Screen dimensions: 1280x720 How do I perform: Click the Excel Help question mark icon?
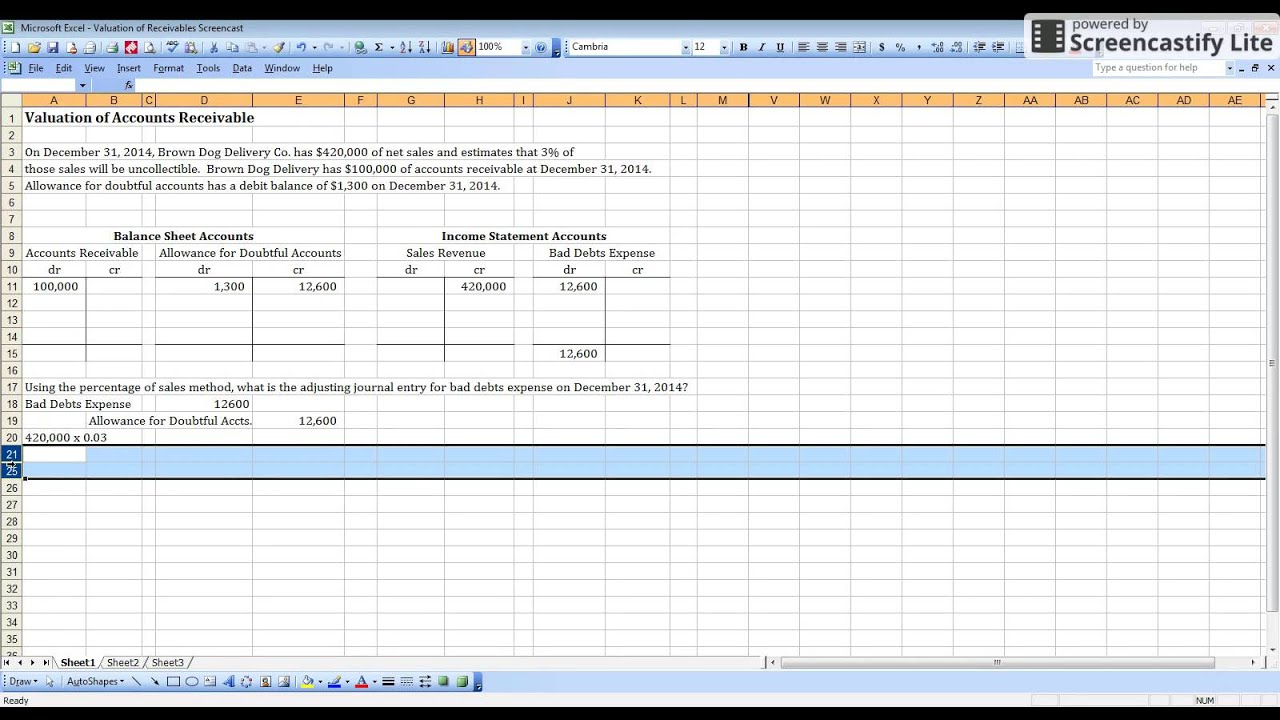[541, 47]
